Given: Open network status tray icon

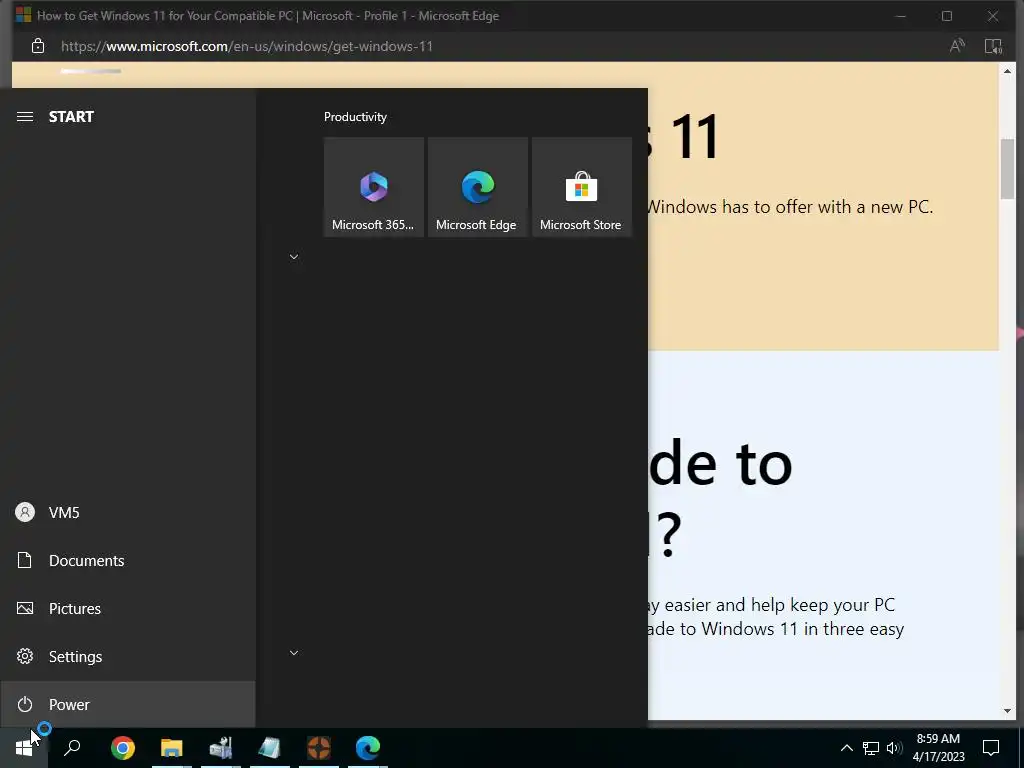Looking at the screenshot, I should pyautogui.click(x=871, y=748).
